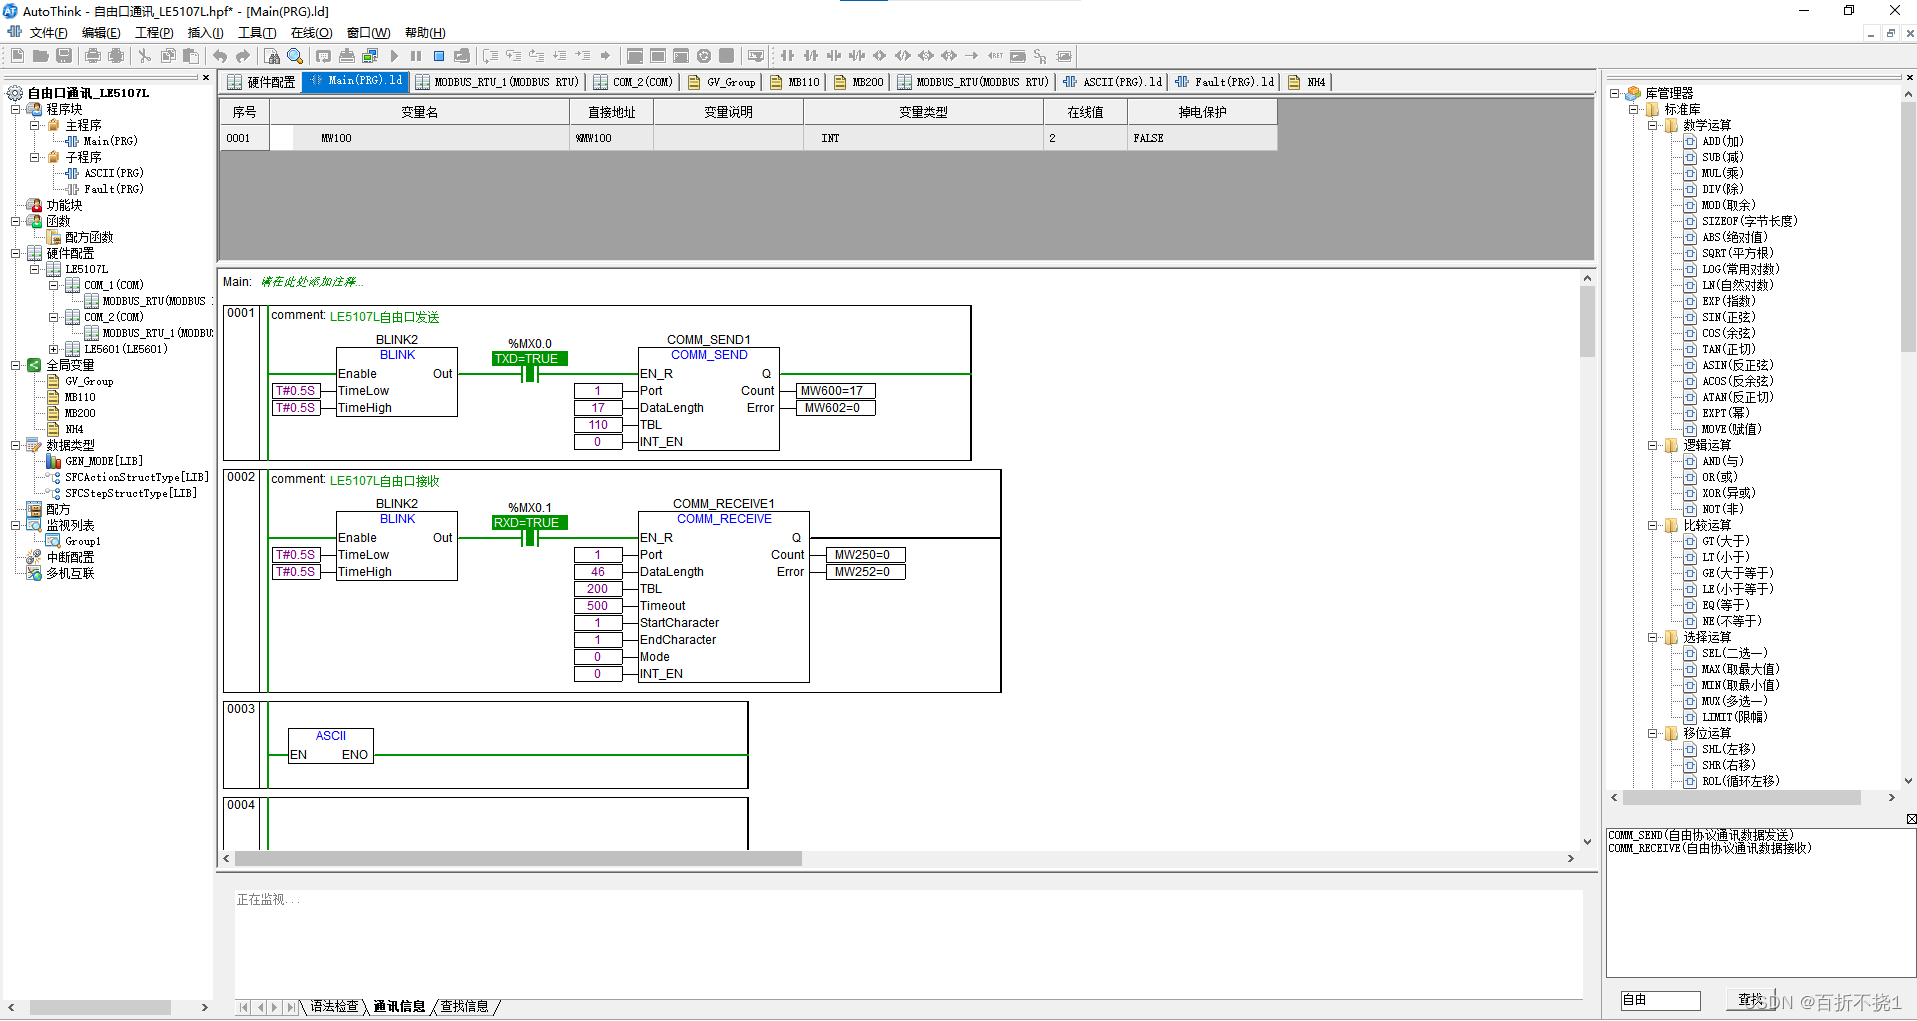
Task: Open the 在线(O) menu
Action: coord(311,33)
